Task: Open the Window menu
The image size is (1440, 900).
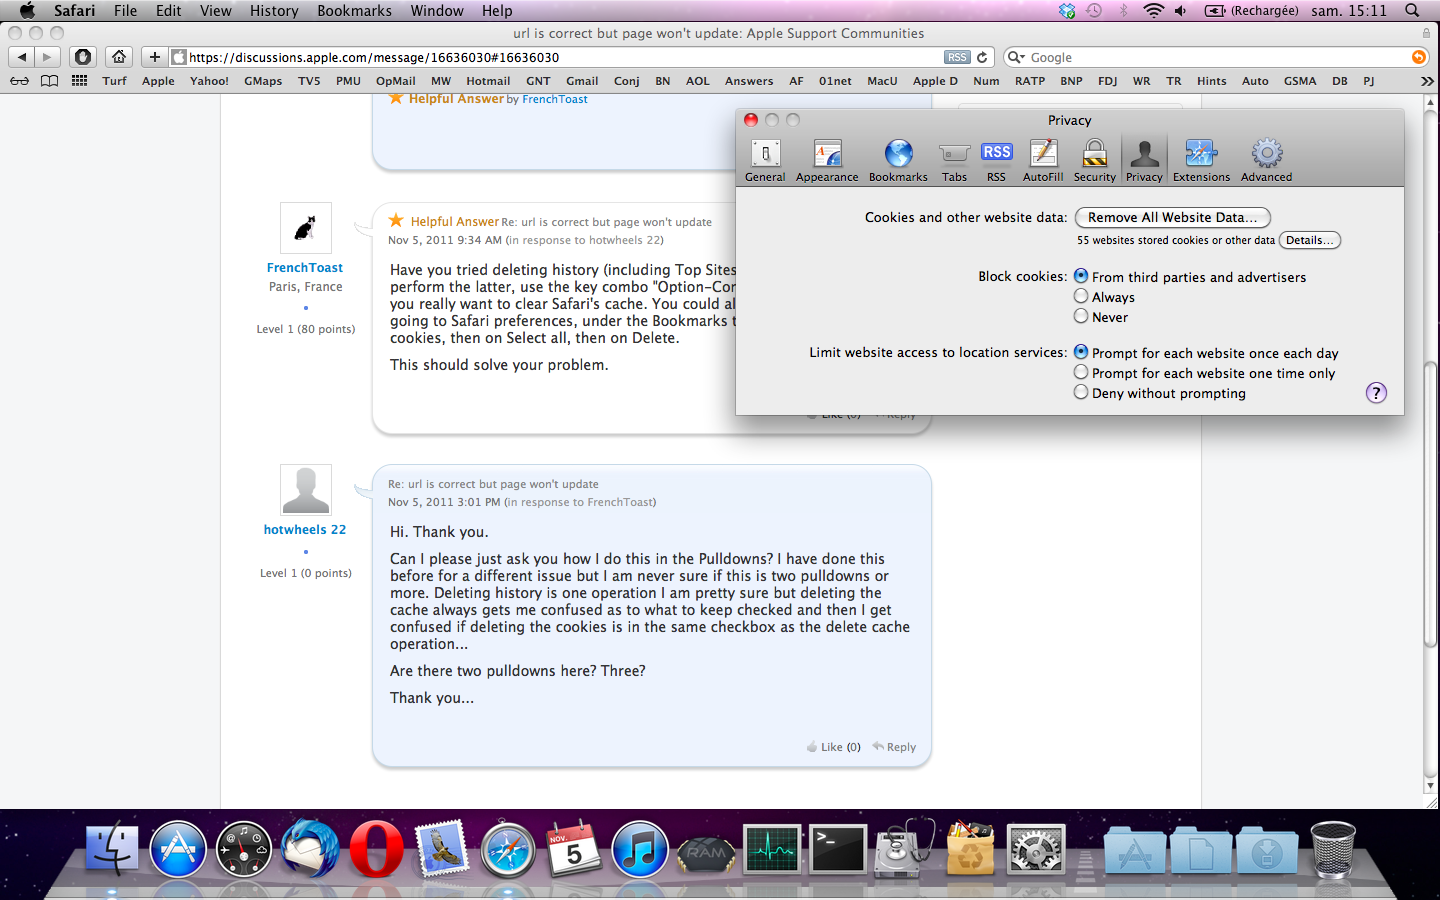Action: (437, 11)
